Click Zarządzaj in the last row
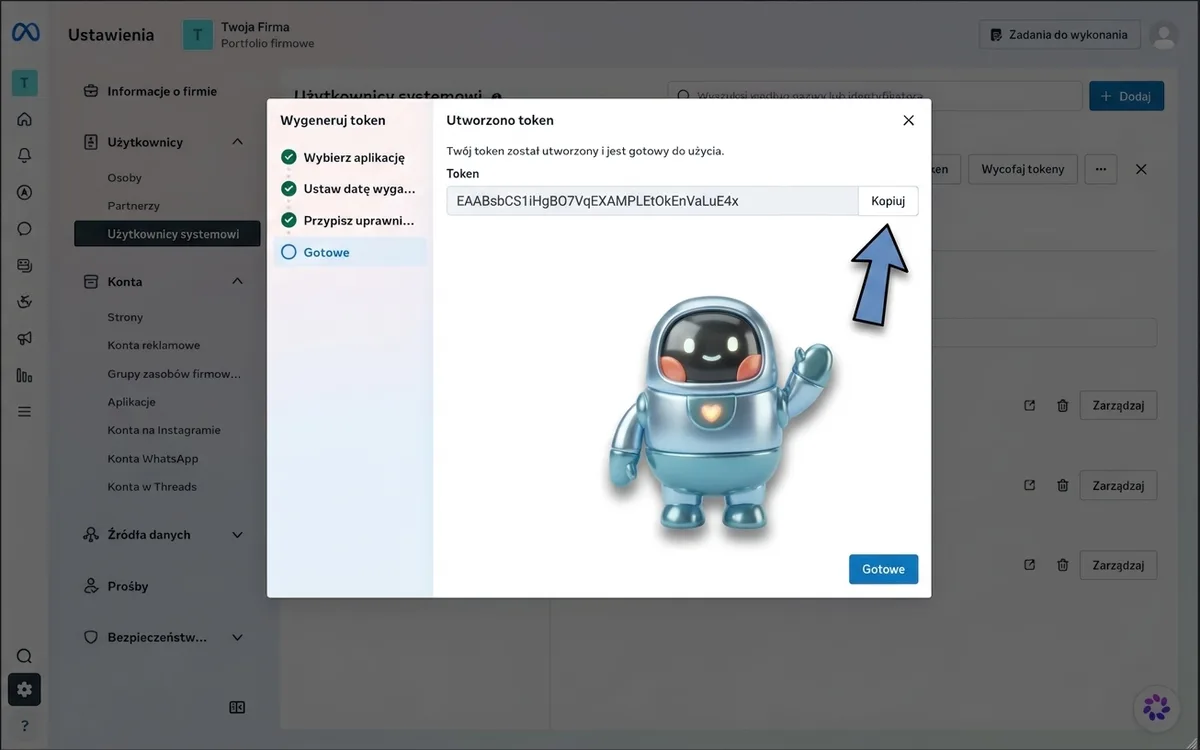The width and height of the screenshot is (1200, 750). [x=1118, y=565]
